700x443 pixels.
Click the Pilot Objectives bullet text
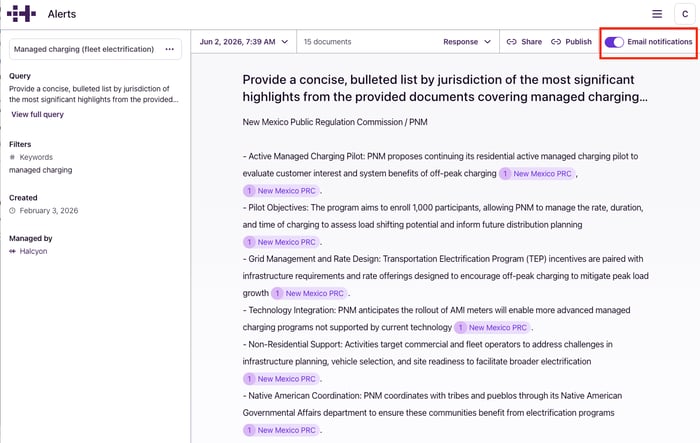click(443, 216)
